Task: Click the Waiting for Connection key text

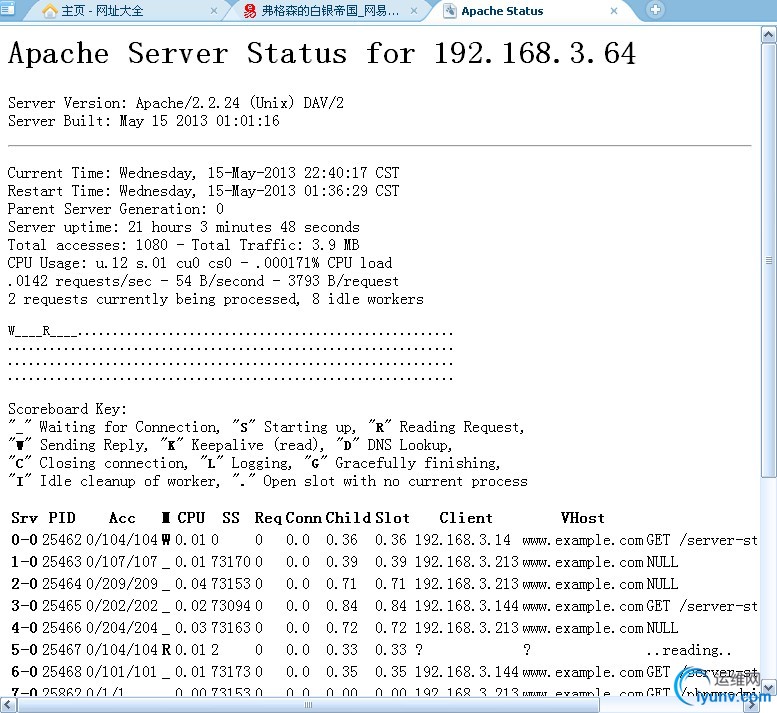Action: 129,427
